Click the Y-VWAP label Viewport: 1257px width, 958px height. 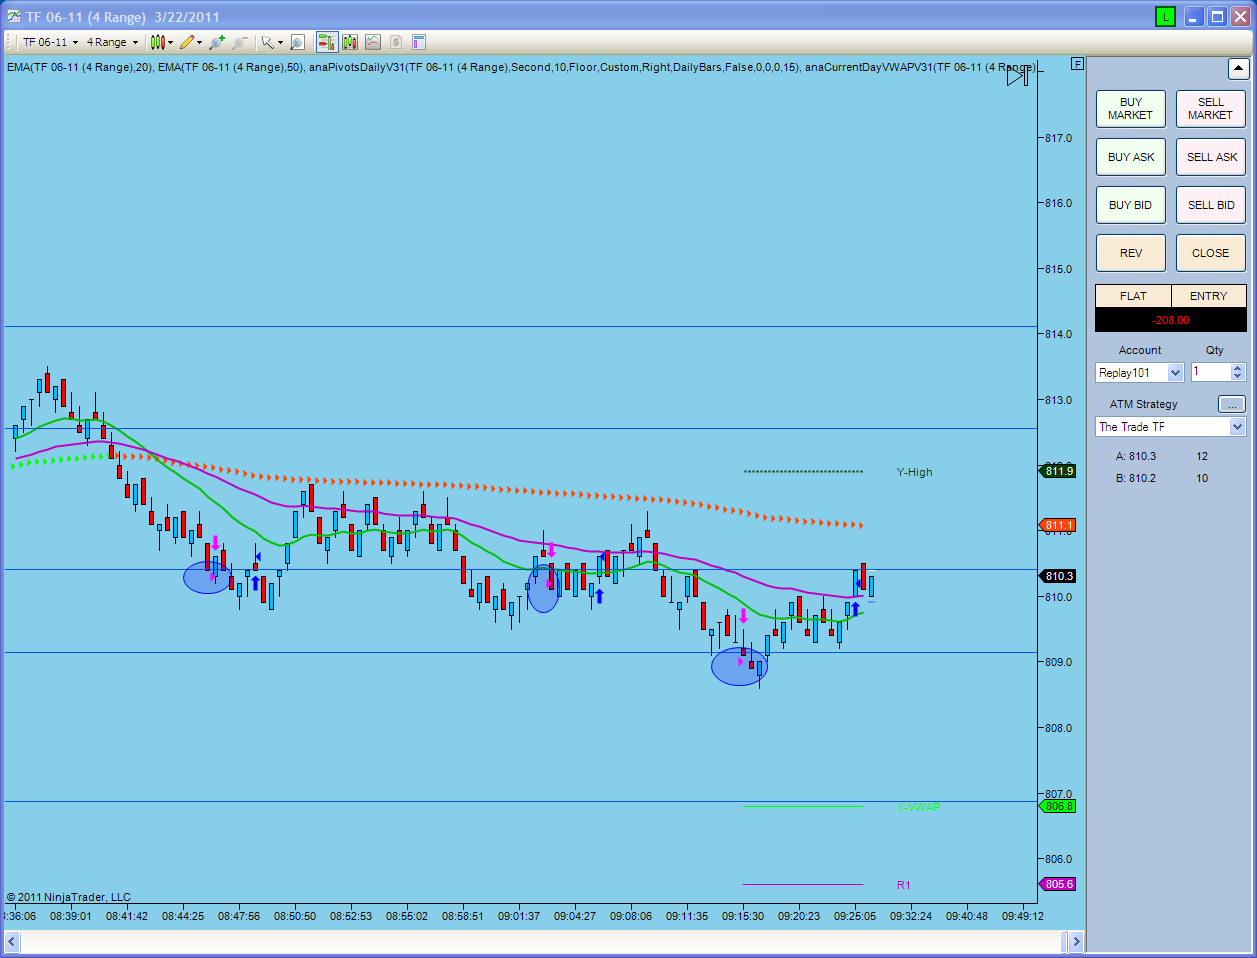(918, 807)
